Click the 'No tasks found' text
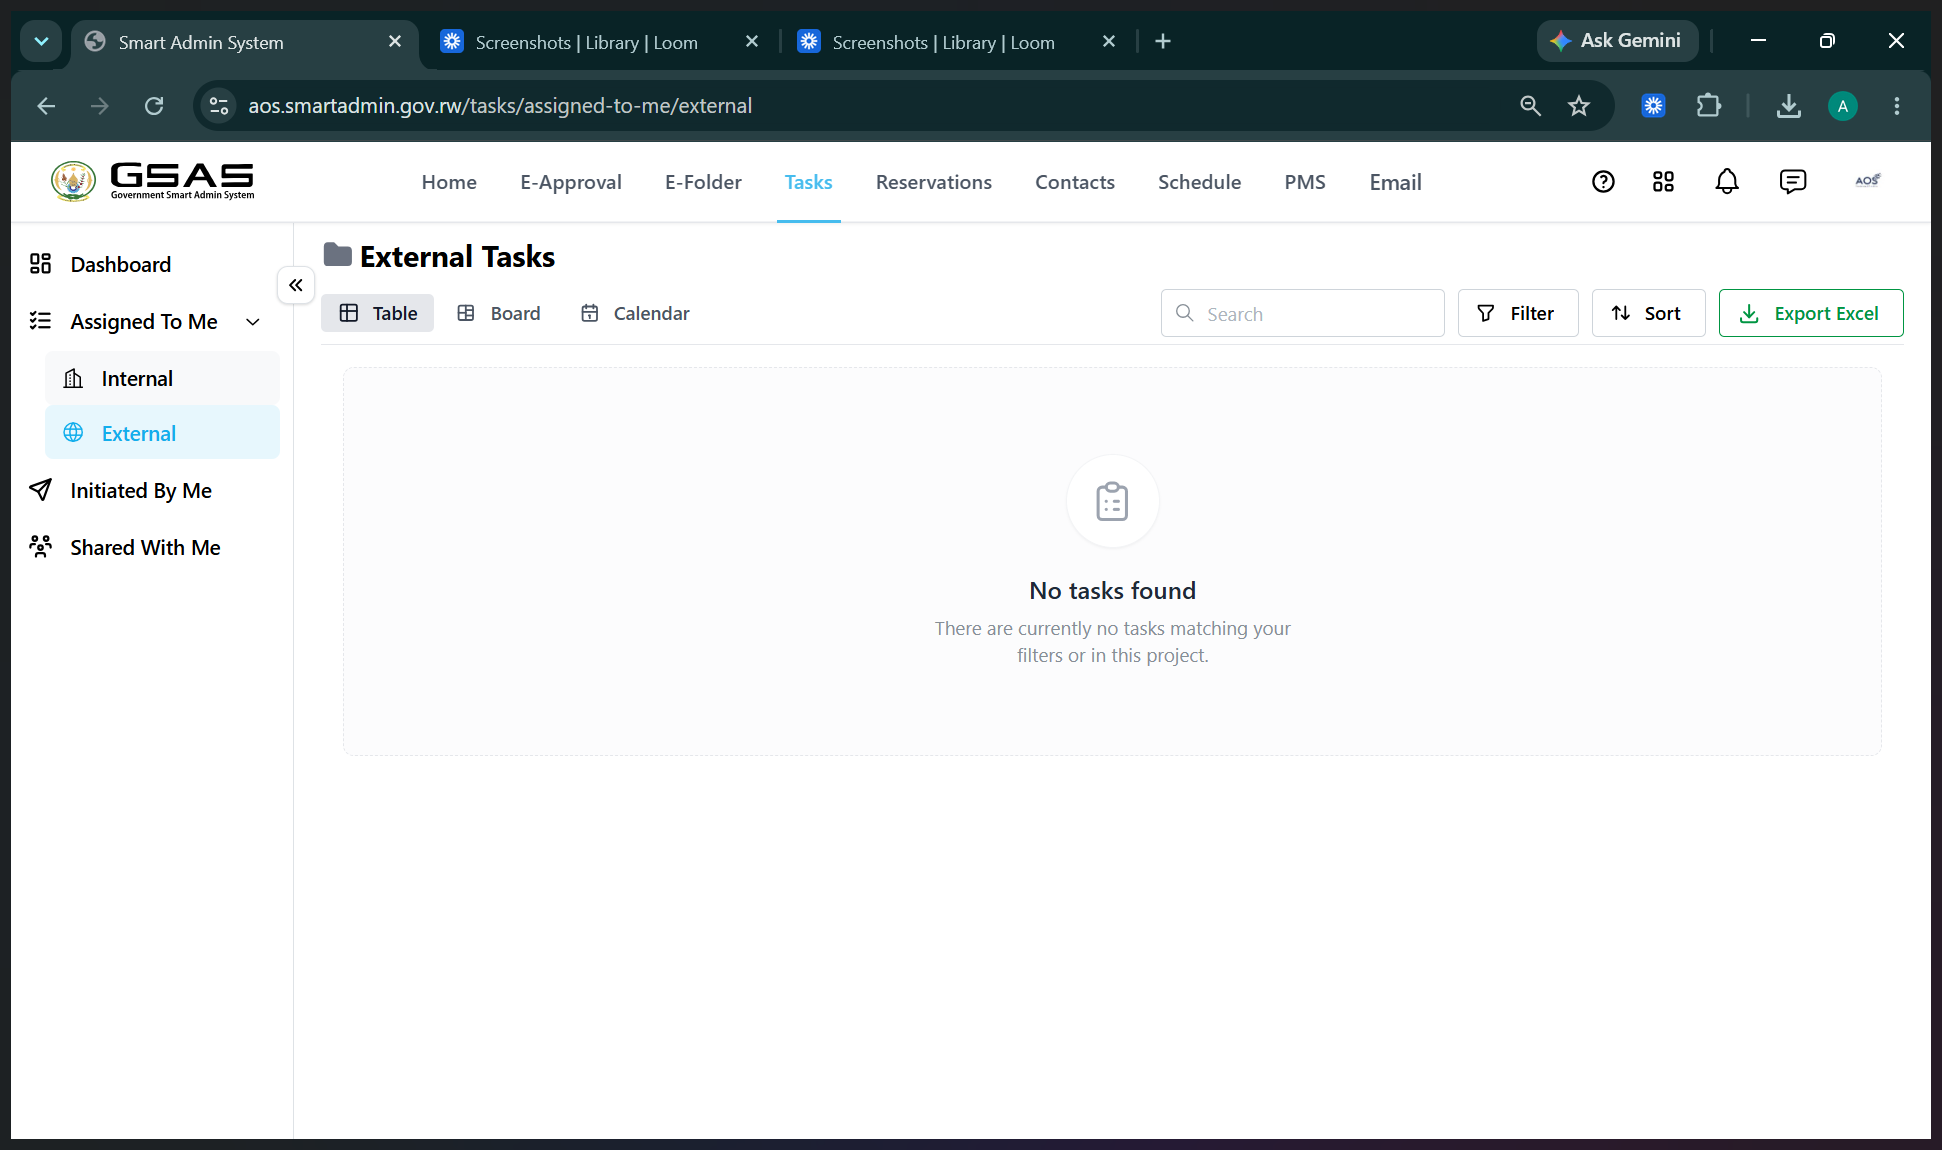 point(1112,591)
